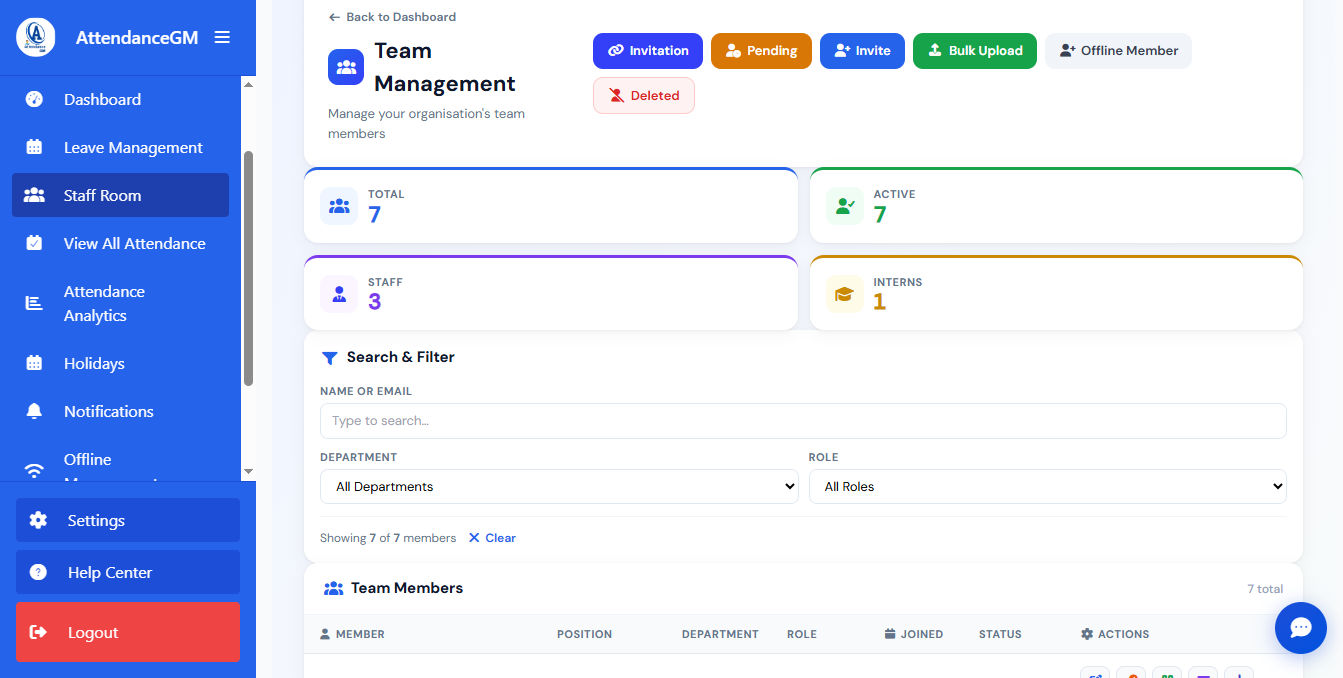Viewport: 1343px width, 678px height.
Task: Click the sidebar scrollbar up arrow
Action: [249, 85]
